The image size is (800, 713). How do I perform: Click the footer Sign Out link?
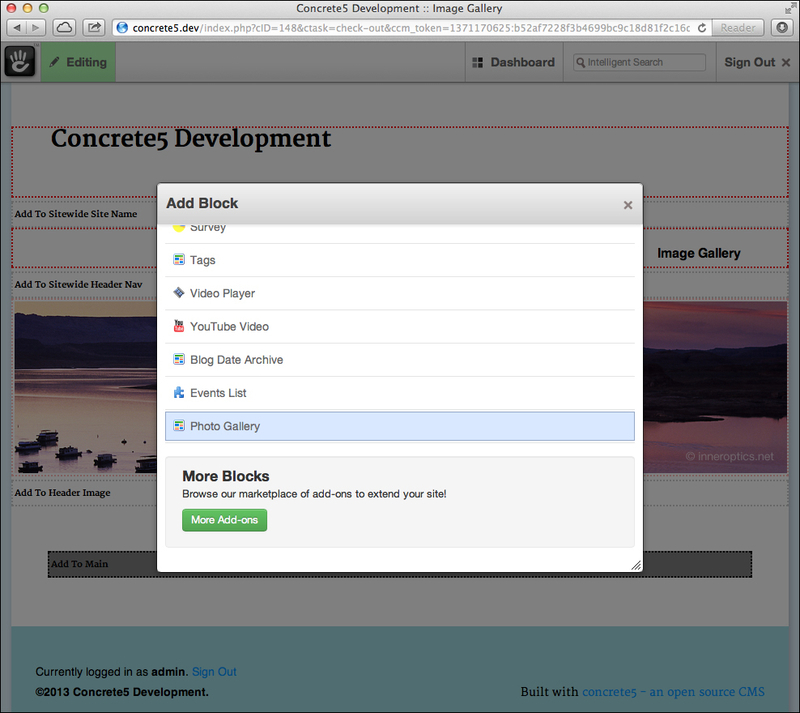point(214,672)
